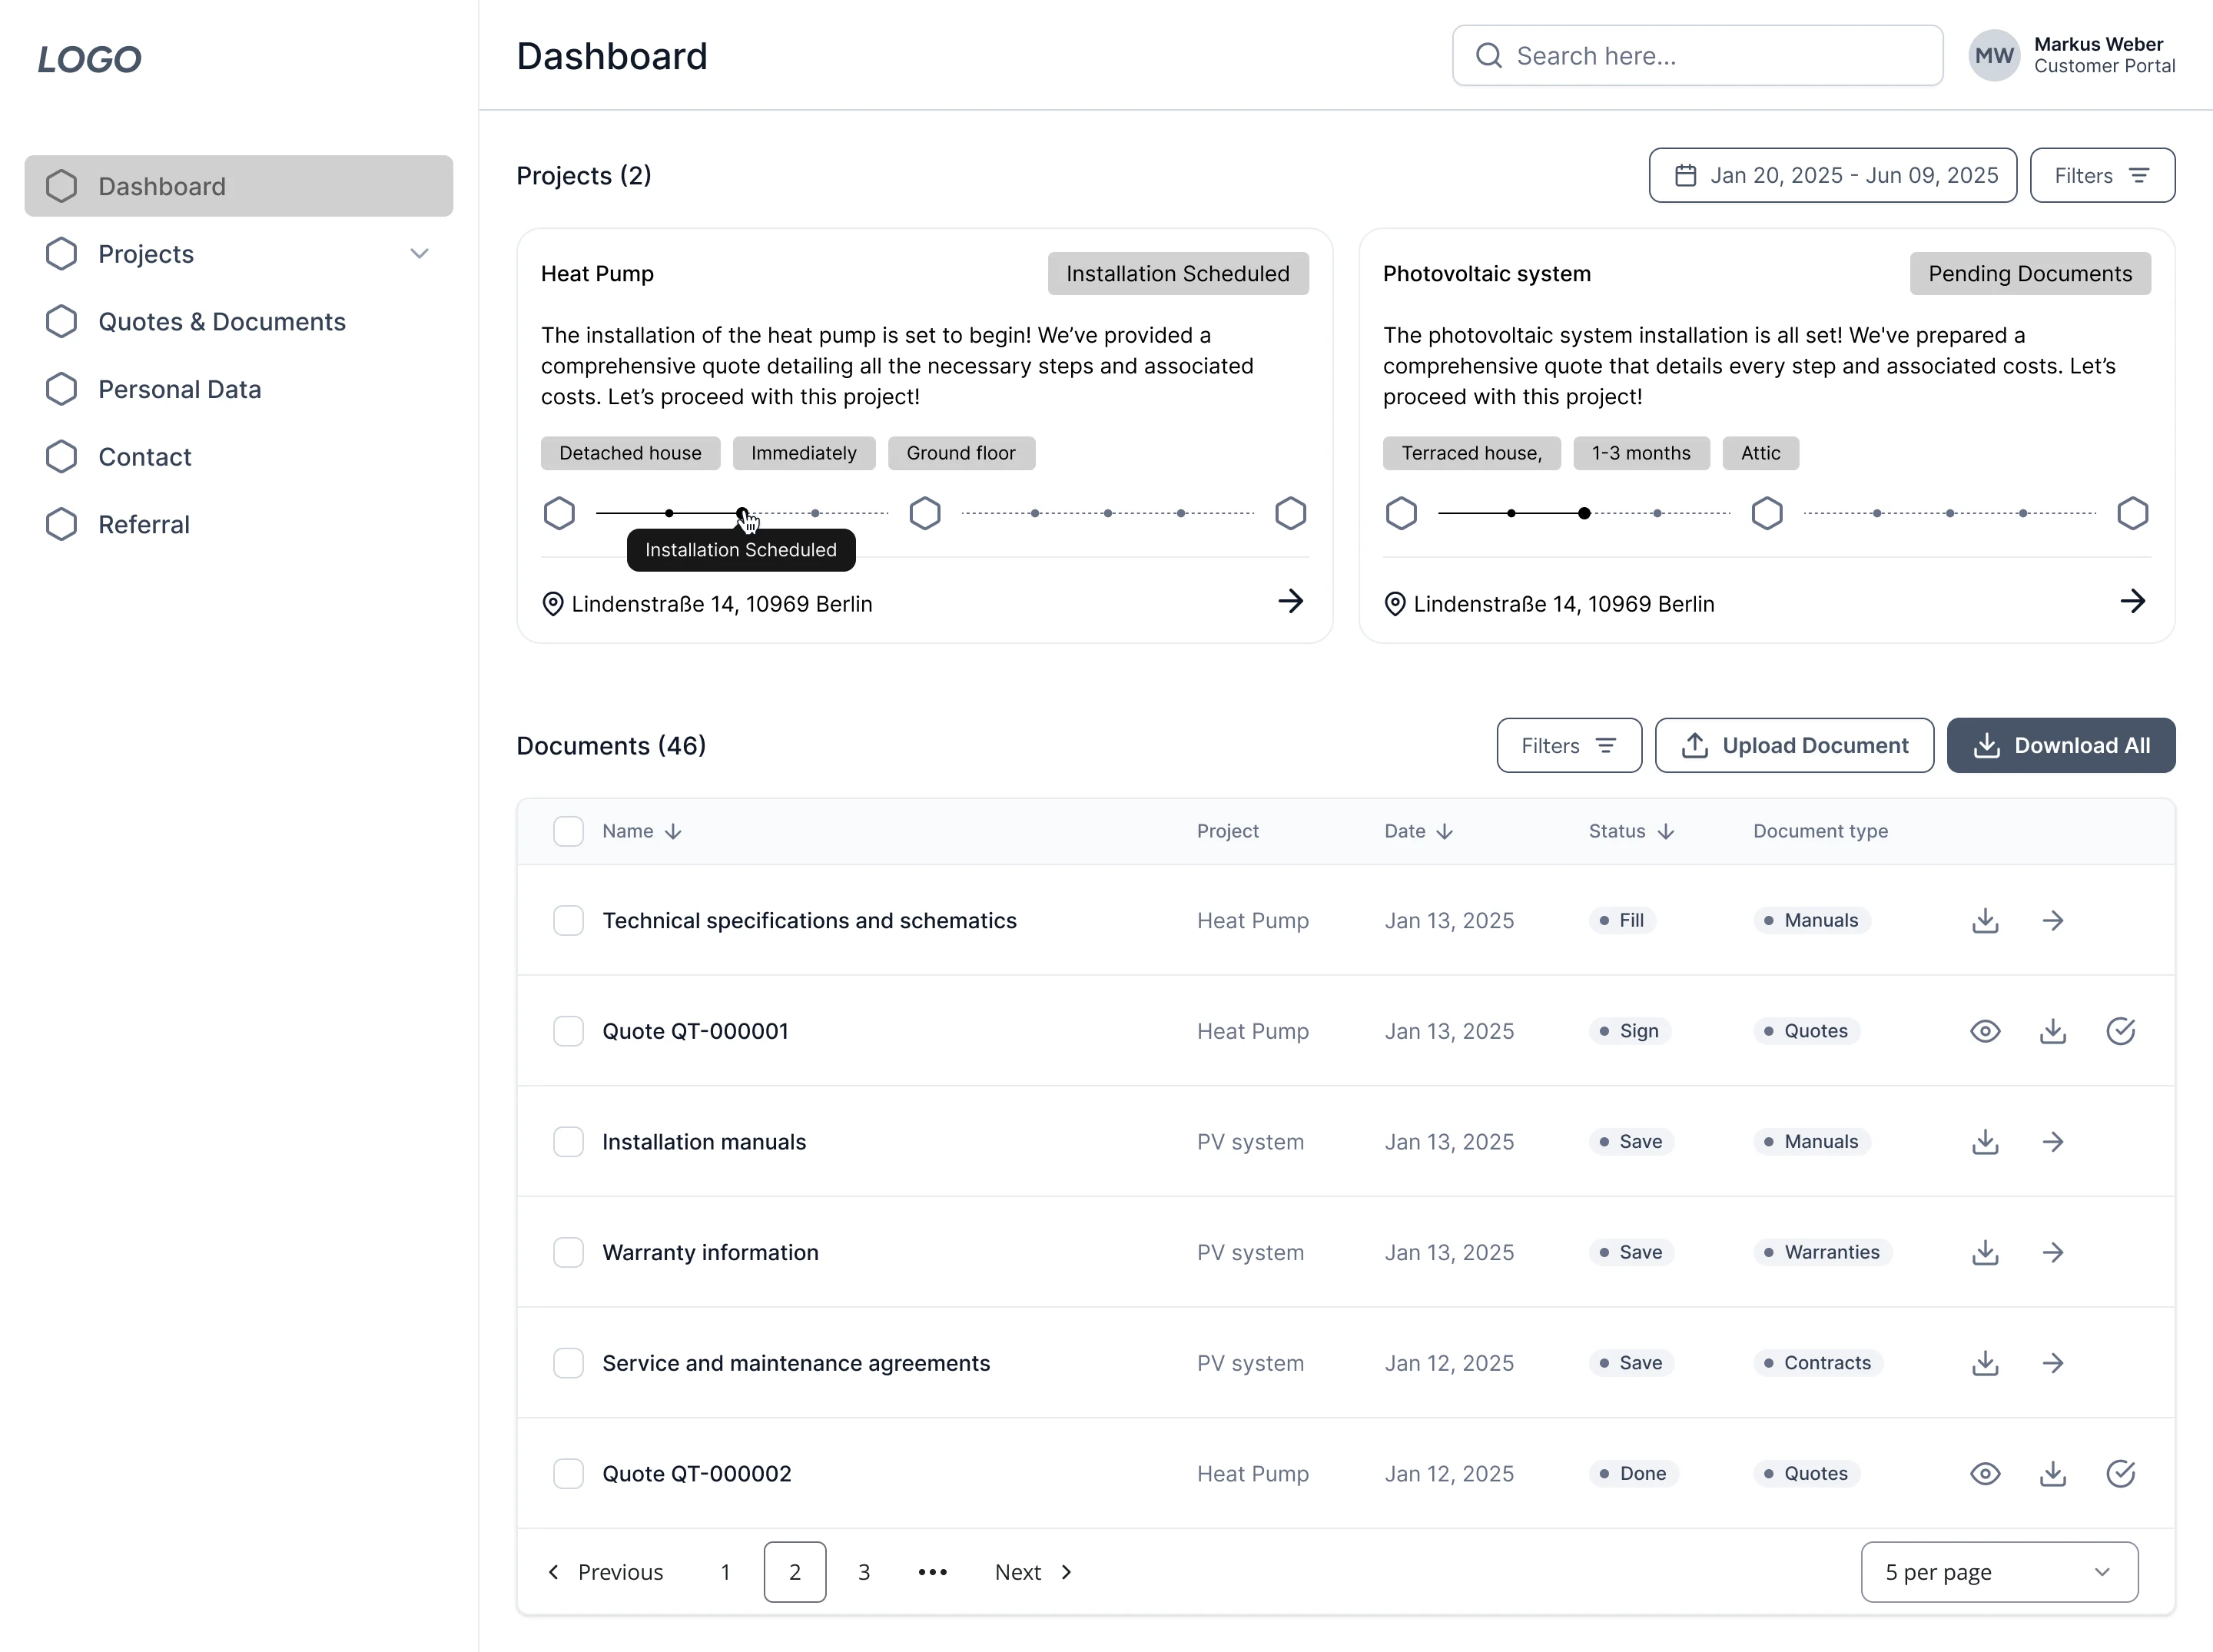Click the Upload Document button

[1794, 745]
